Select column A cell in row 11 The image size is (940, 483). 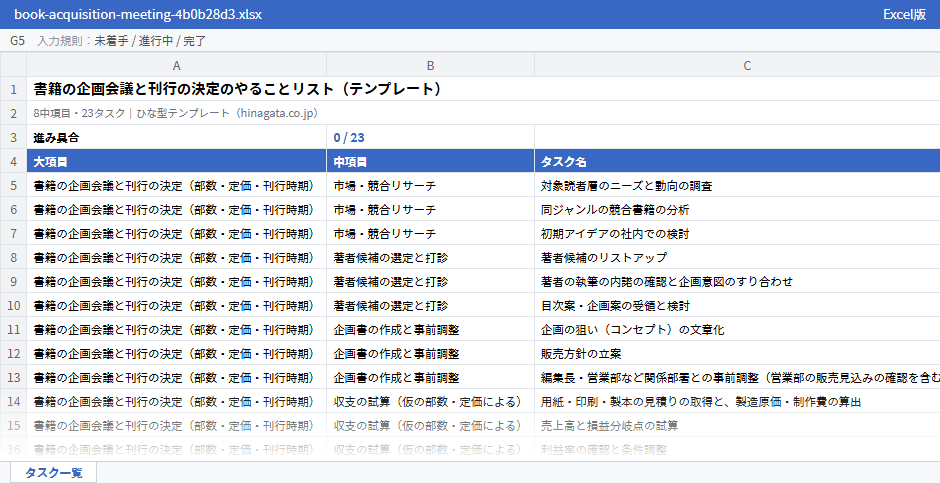pyautogui.click(x=176, y=330)
